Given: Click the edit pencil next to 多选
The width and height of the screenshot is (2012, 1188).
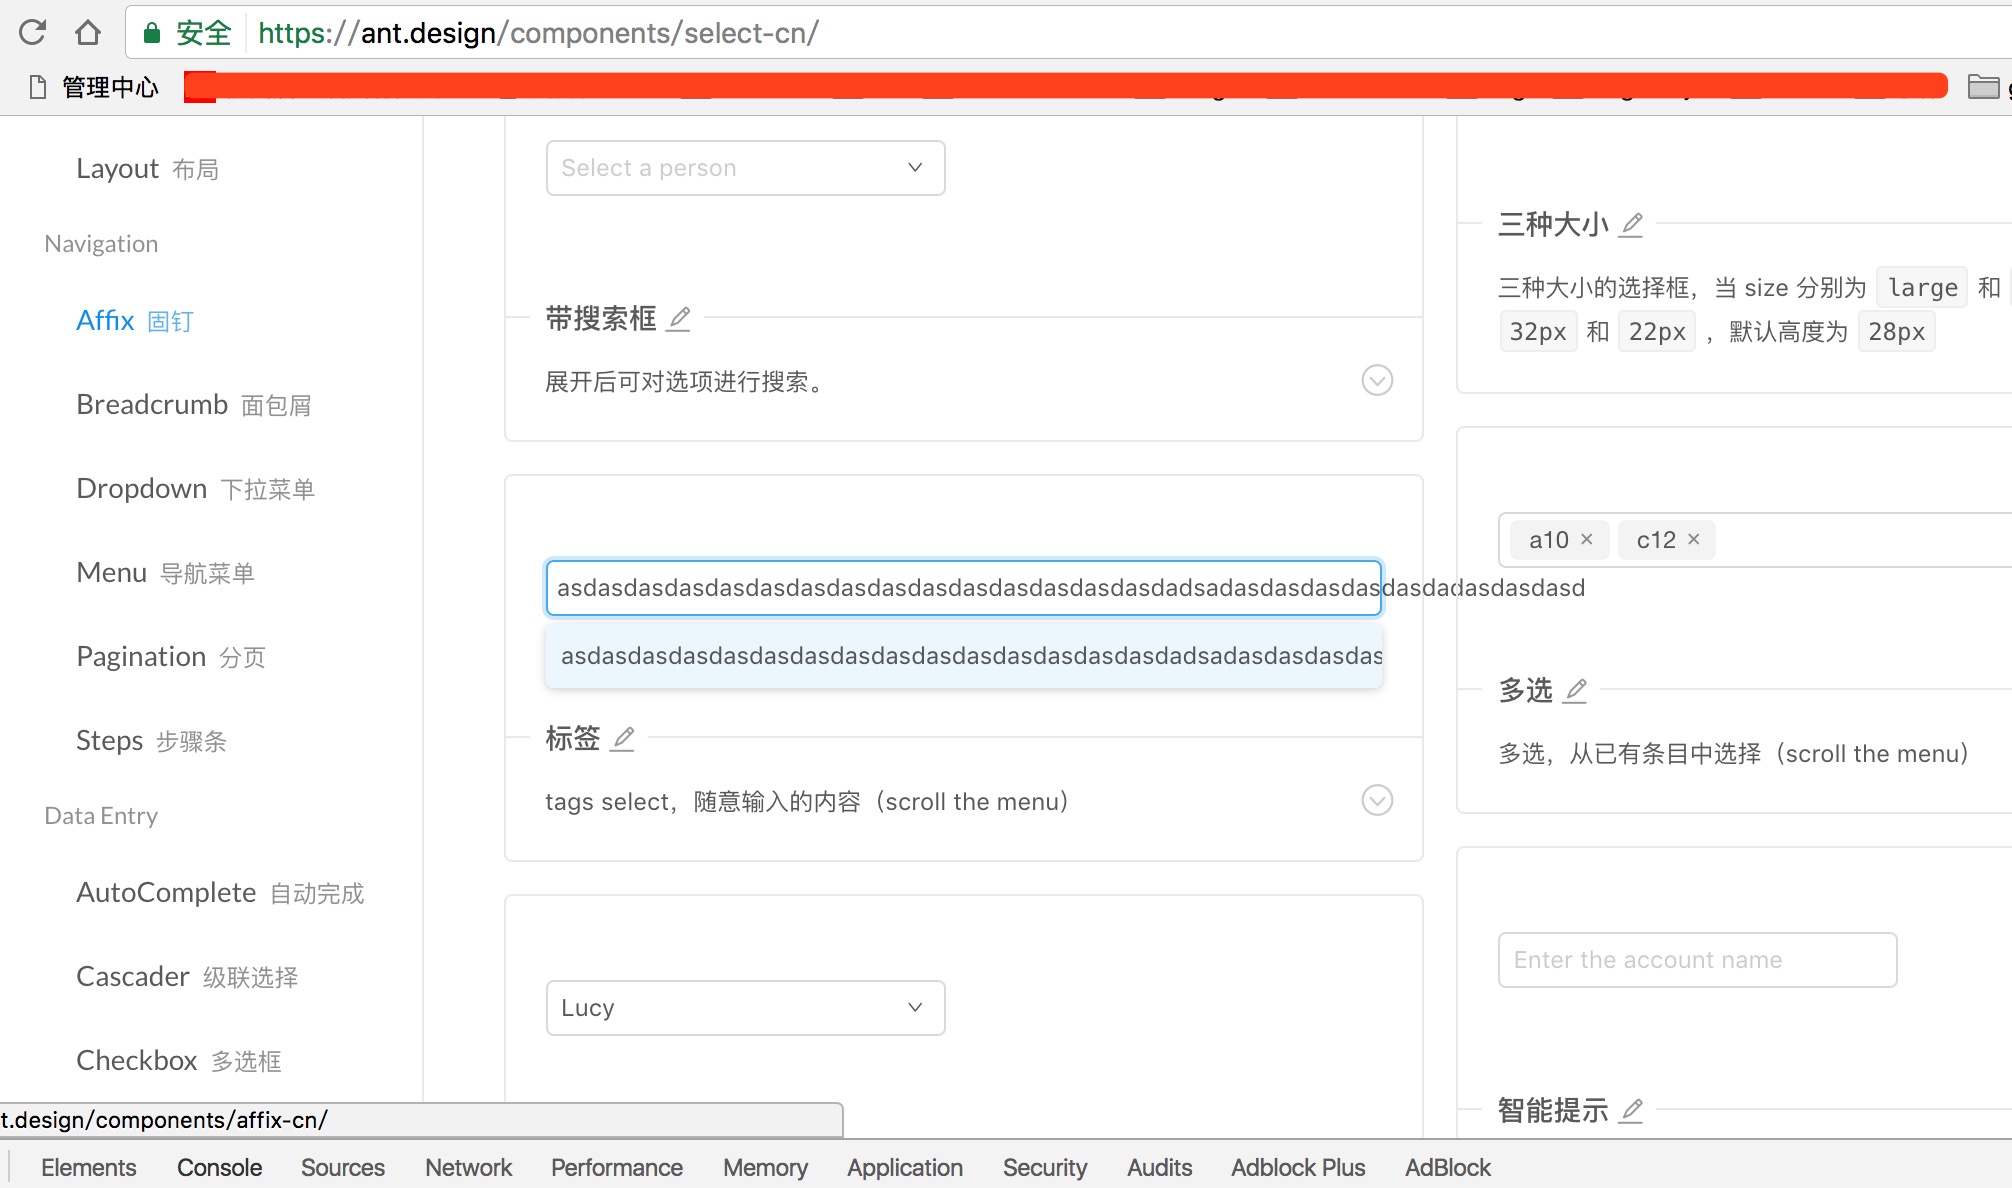Looking at the screenshot, I should [x=1575, y=691].
